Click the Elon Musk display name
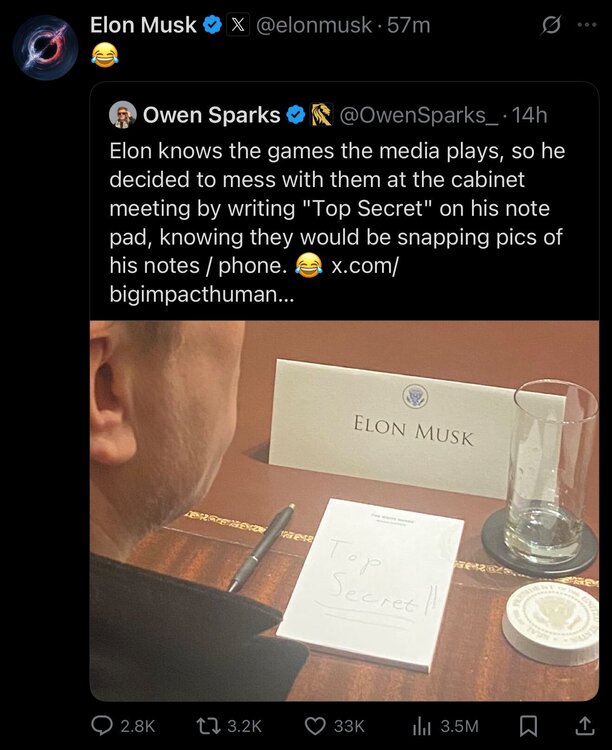 click(x=143, y=26)
